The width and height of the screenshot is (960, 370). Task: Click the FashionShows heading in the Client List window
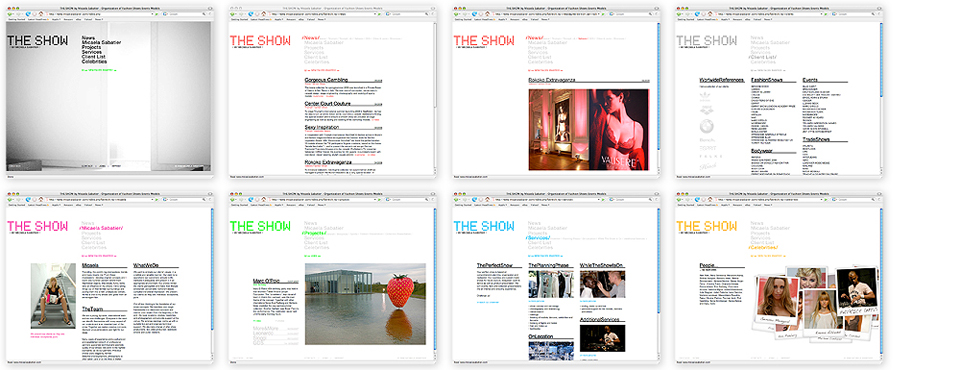click(768, 80)
